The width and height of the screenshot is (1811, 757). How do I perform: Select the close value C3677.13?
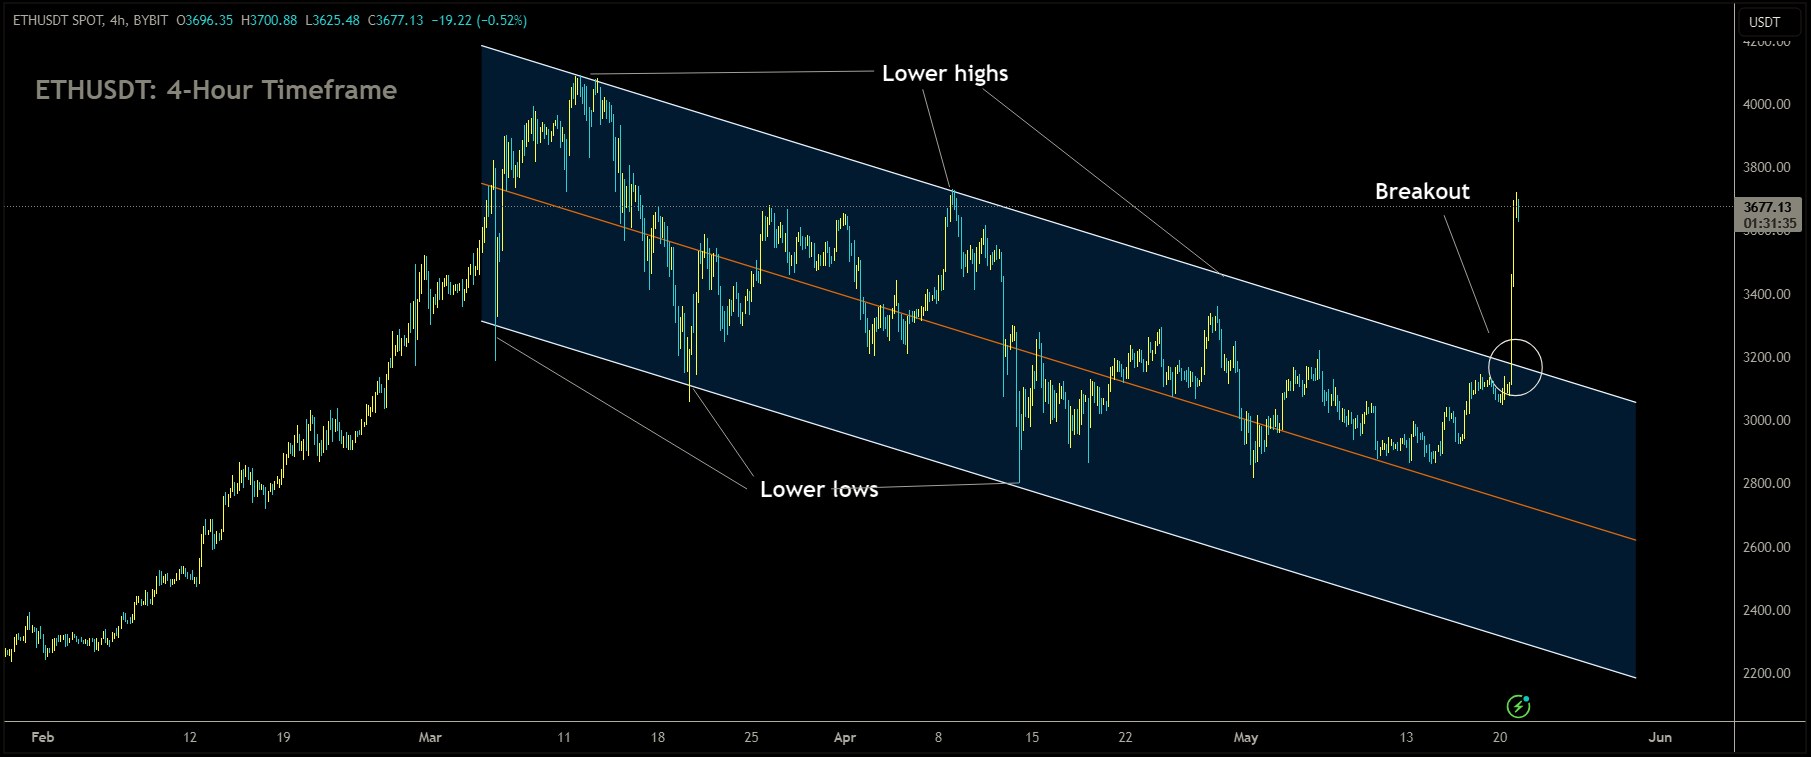[x=396, y=20]
